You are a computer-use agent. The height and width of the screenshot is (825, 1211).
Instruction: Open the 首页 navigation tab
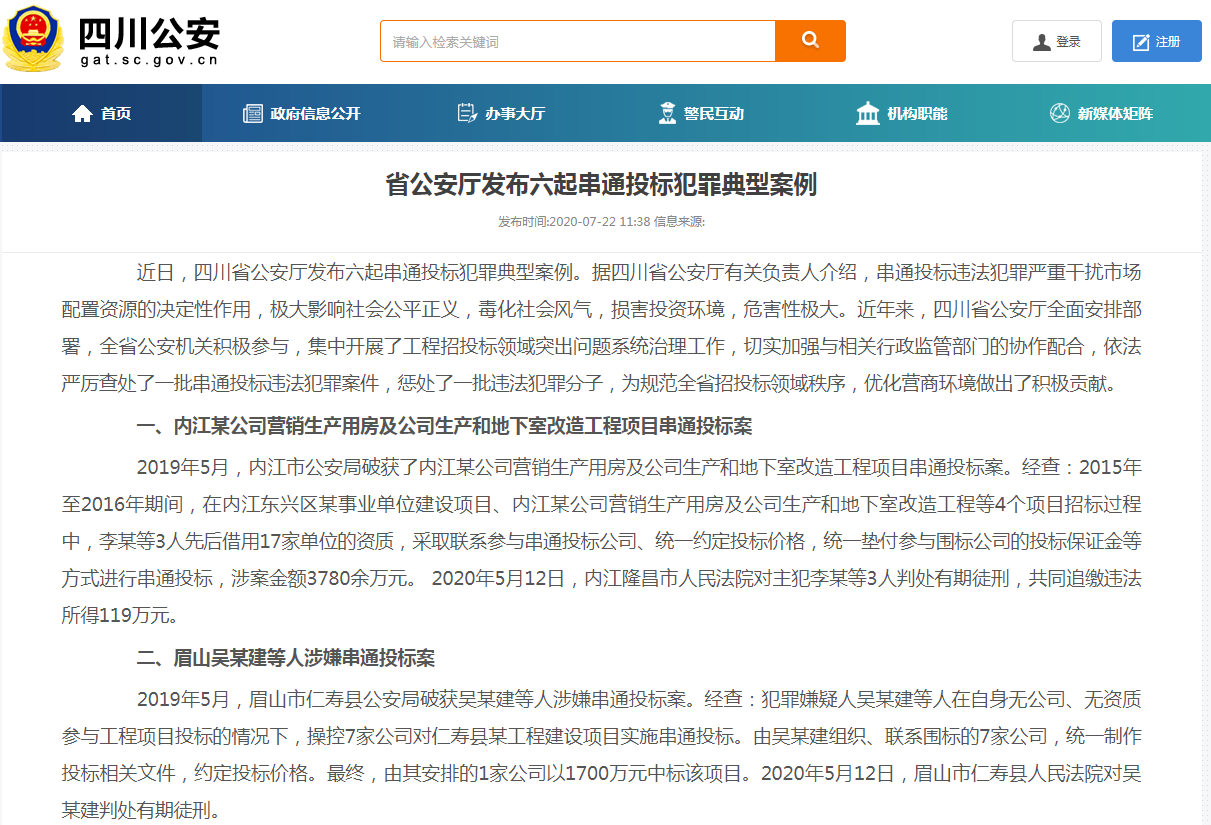(x=101, y=113)
